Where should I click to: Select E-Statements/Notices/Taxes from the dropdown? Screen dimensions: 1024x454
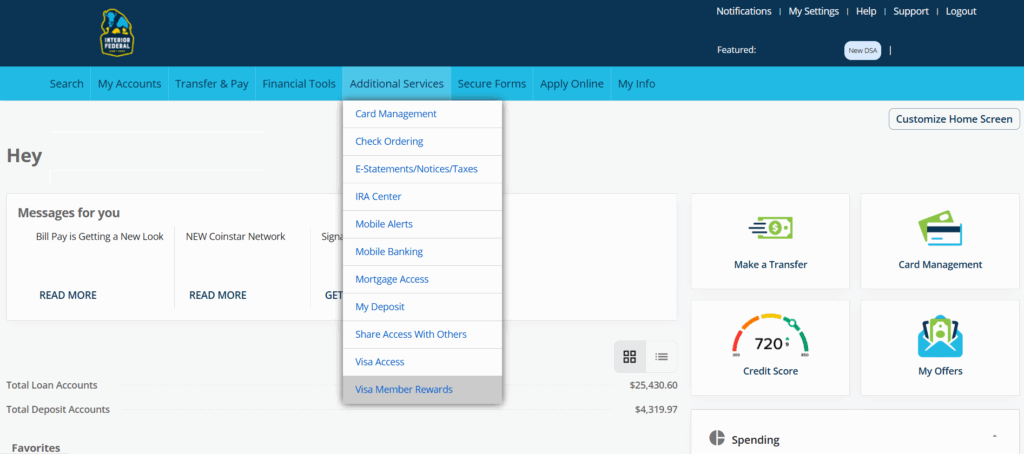tap(416, 169)
